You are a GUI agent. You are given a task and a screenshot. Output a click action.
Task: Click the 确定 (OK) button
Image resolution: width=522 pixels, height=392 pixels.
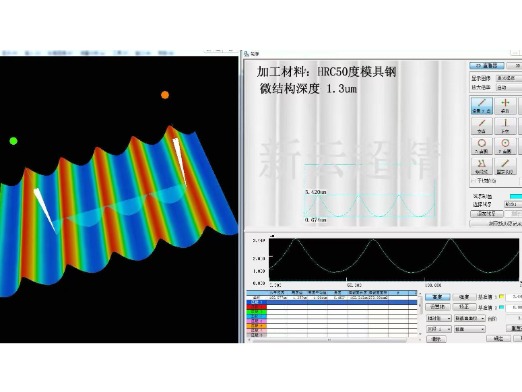click(498, 339)
